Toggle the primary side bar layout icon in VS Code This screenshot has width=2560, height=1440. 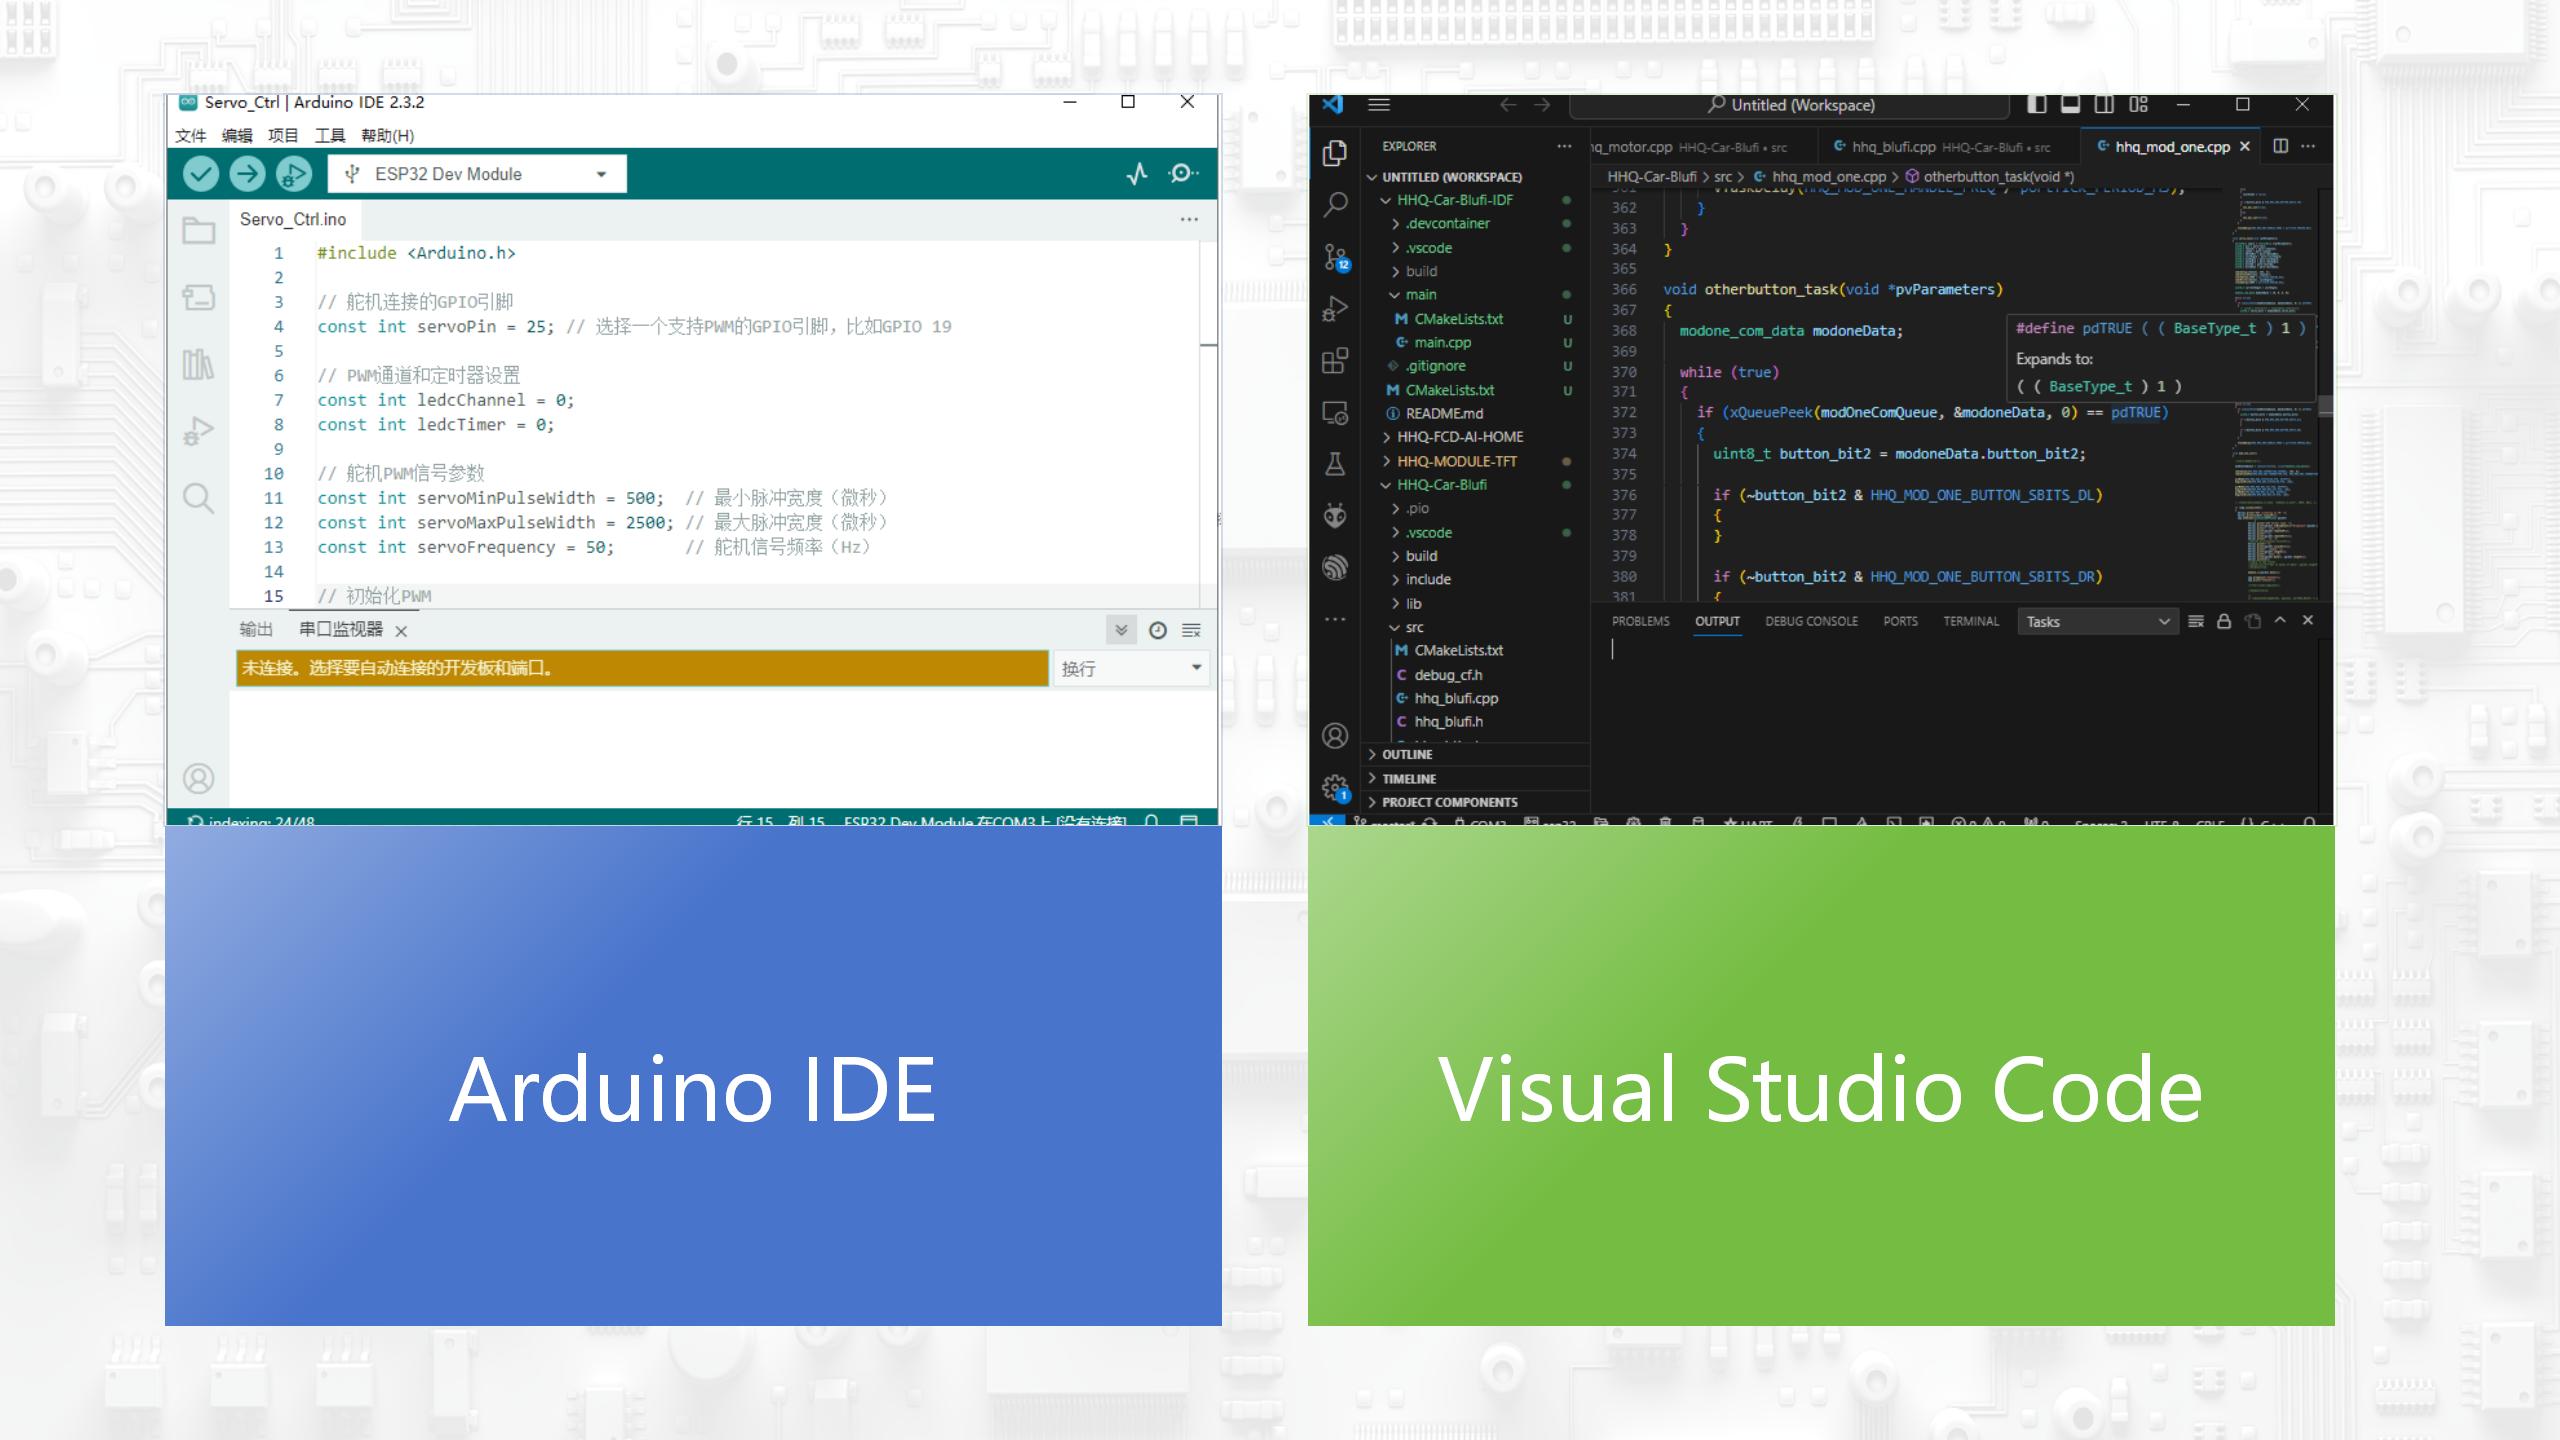[x=2037, y=104]
